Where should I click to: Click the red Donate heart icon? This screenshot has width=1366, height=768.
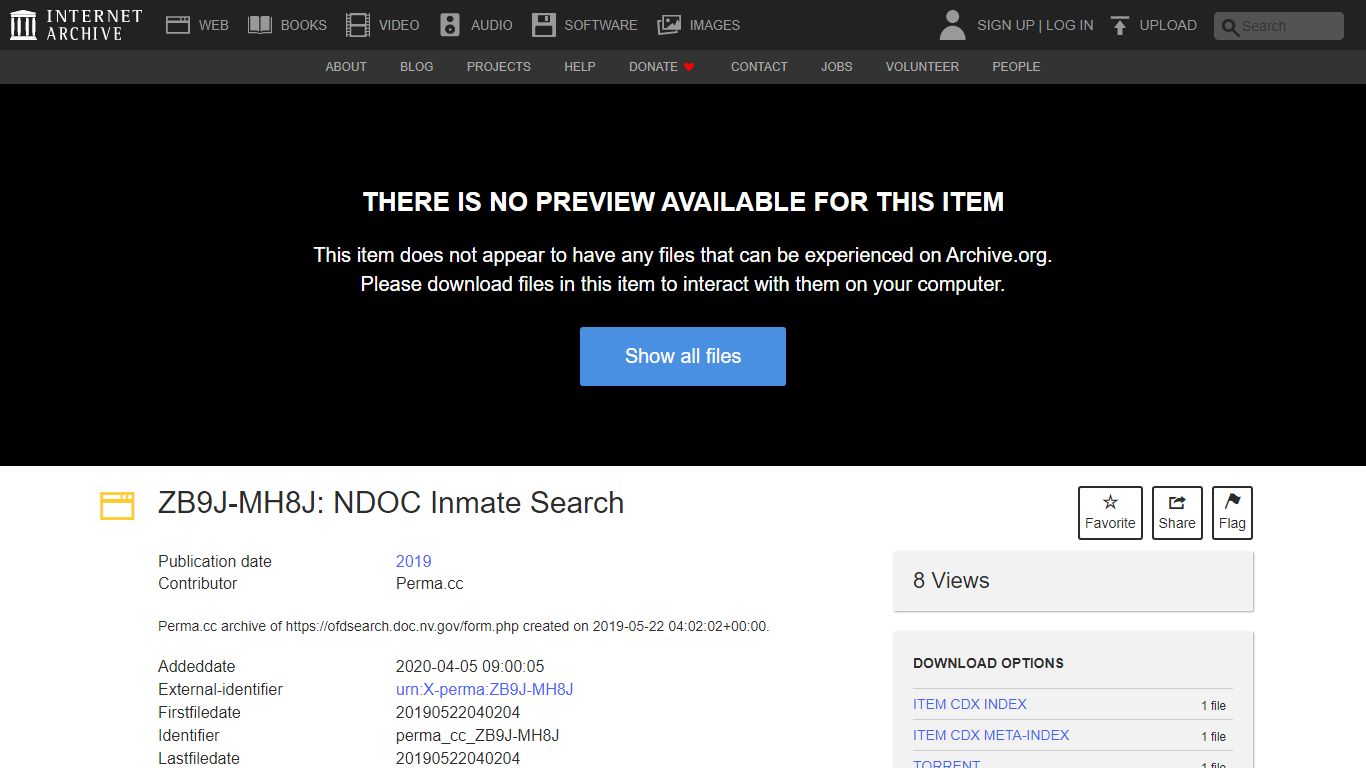click(x=689, y=67)
